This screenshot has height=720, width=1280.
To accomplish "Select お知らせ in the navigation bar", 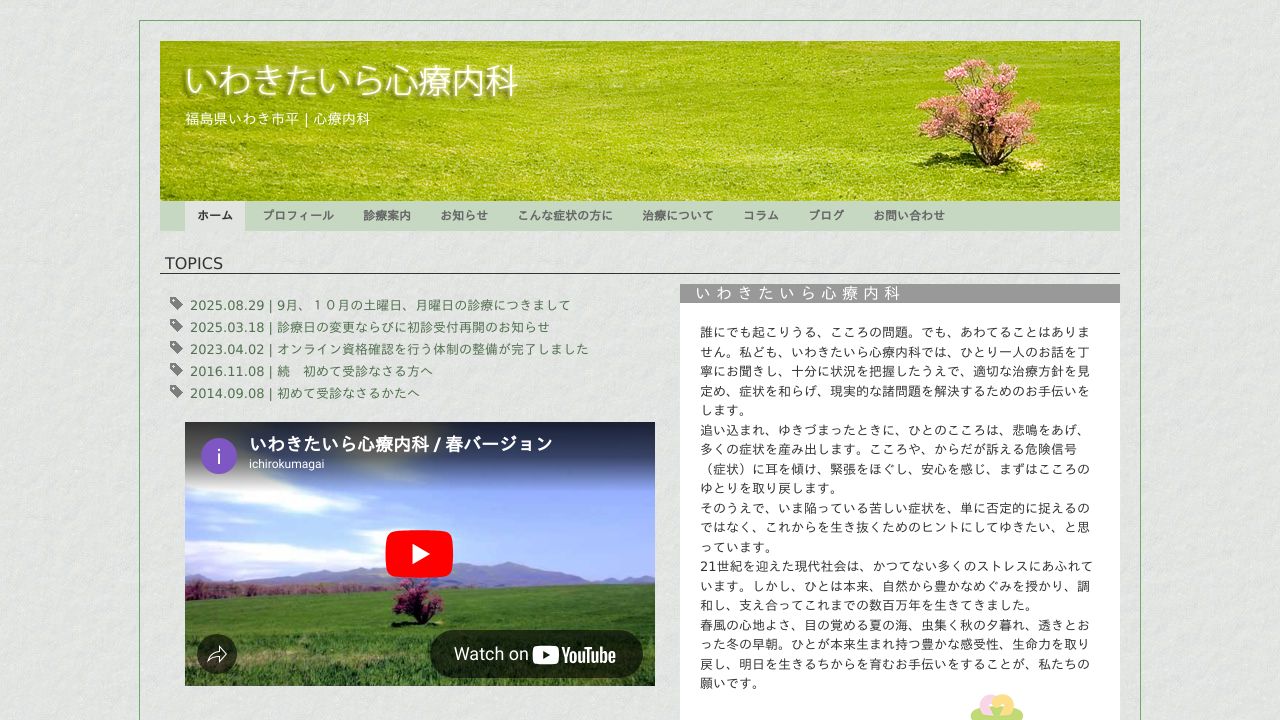I will pyautogui.click(x=465, y=215).
